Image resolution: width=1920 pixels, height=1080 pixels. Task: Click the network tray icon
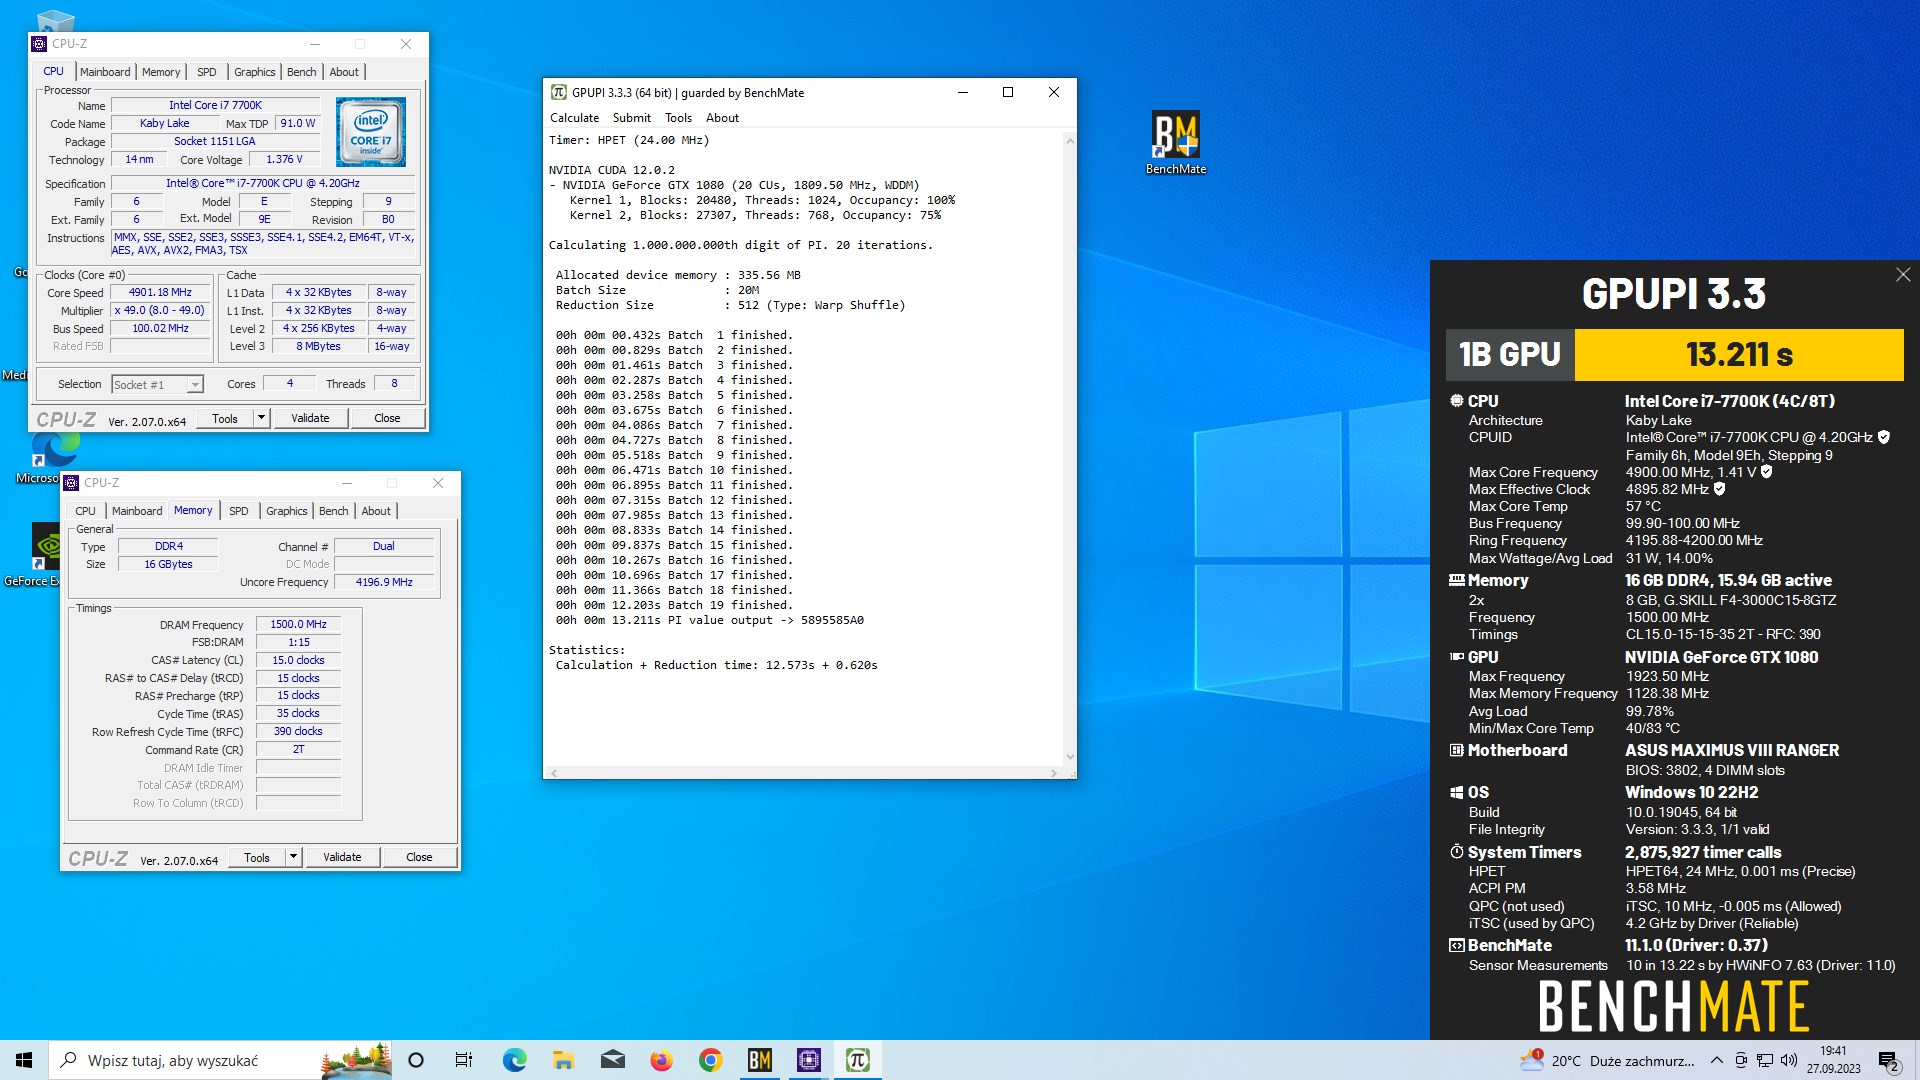1765,1060
